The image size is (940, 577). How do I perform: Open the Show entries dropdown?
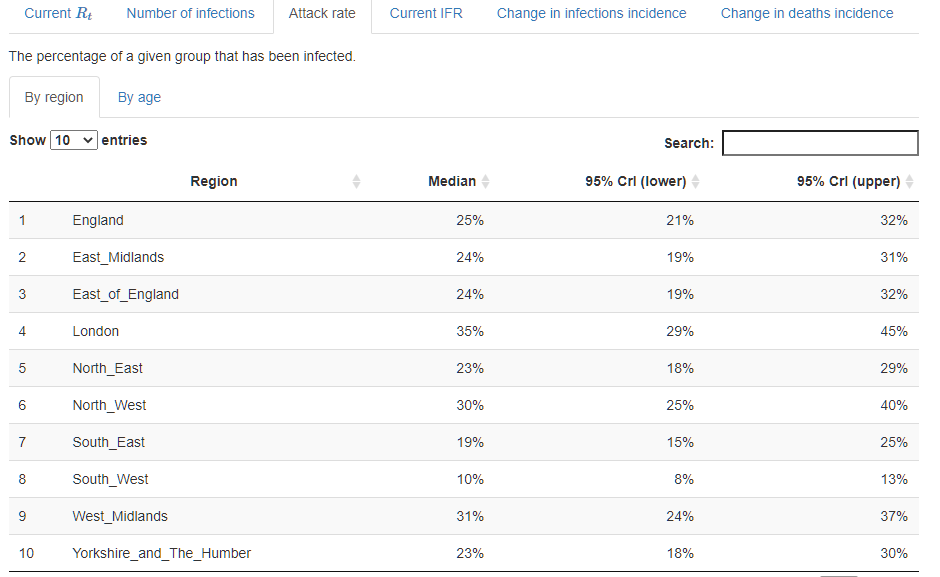(x=74, y=140)
